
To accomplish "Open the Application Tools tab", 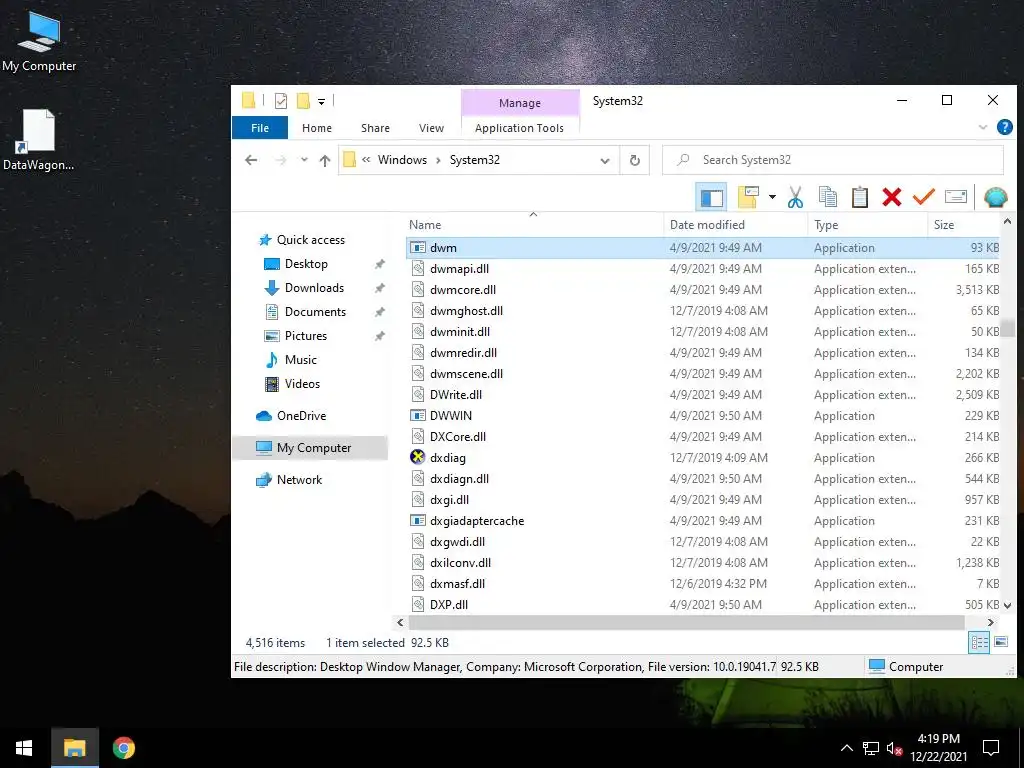I will coord(519,128).
